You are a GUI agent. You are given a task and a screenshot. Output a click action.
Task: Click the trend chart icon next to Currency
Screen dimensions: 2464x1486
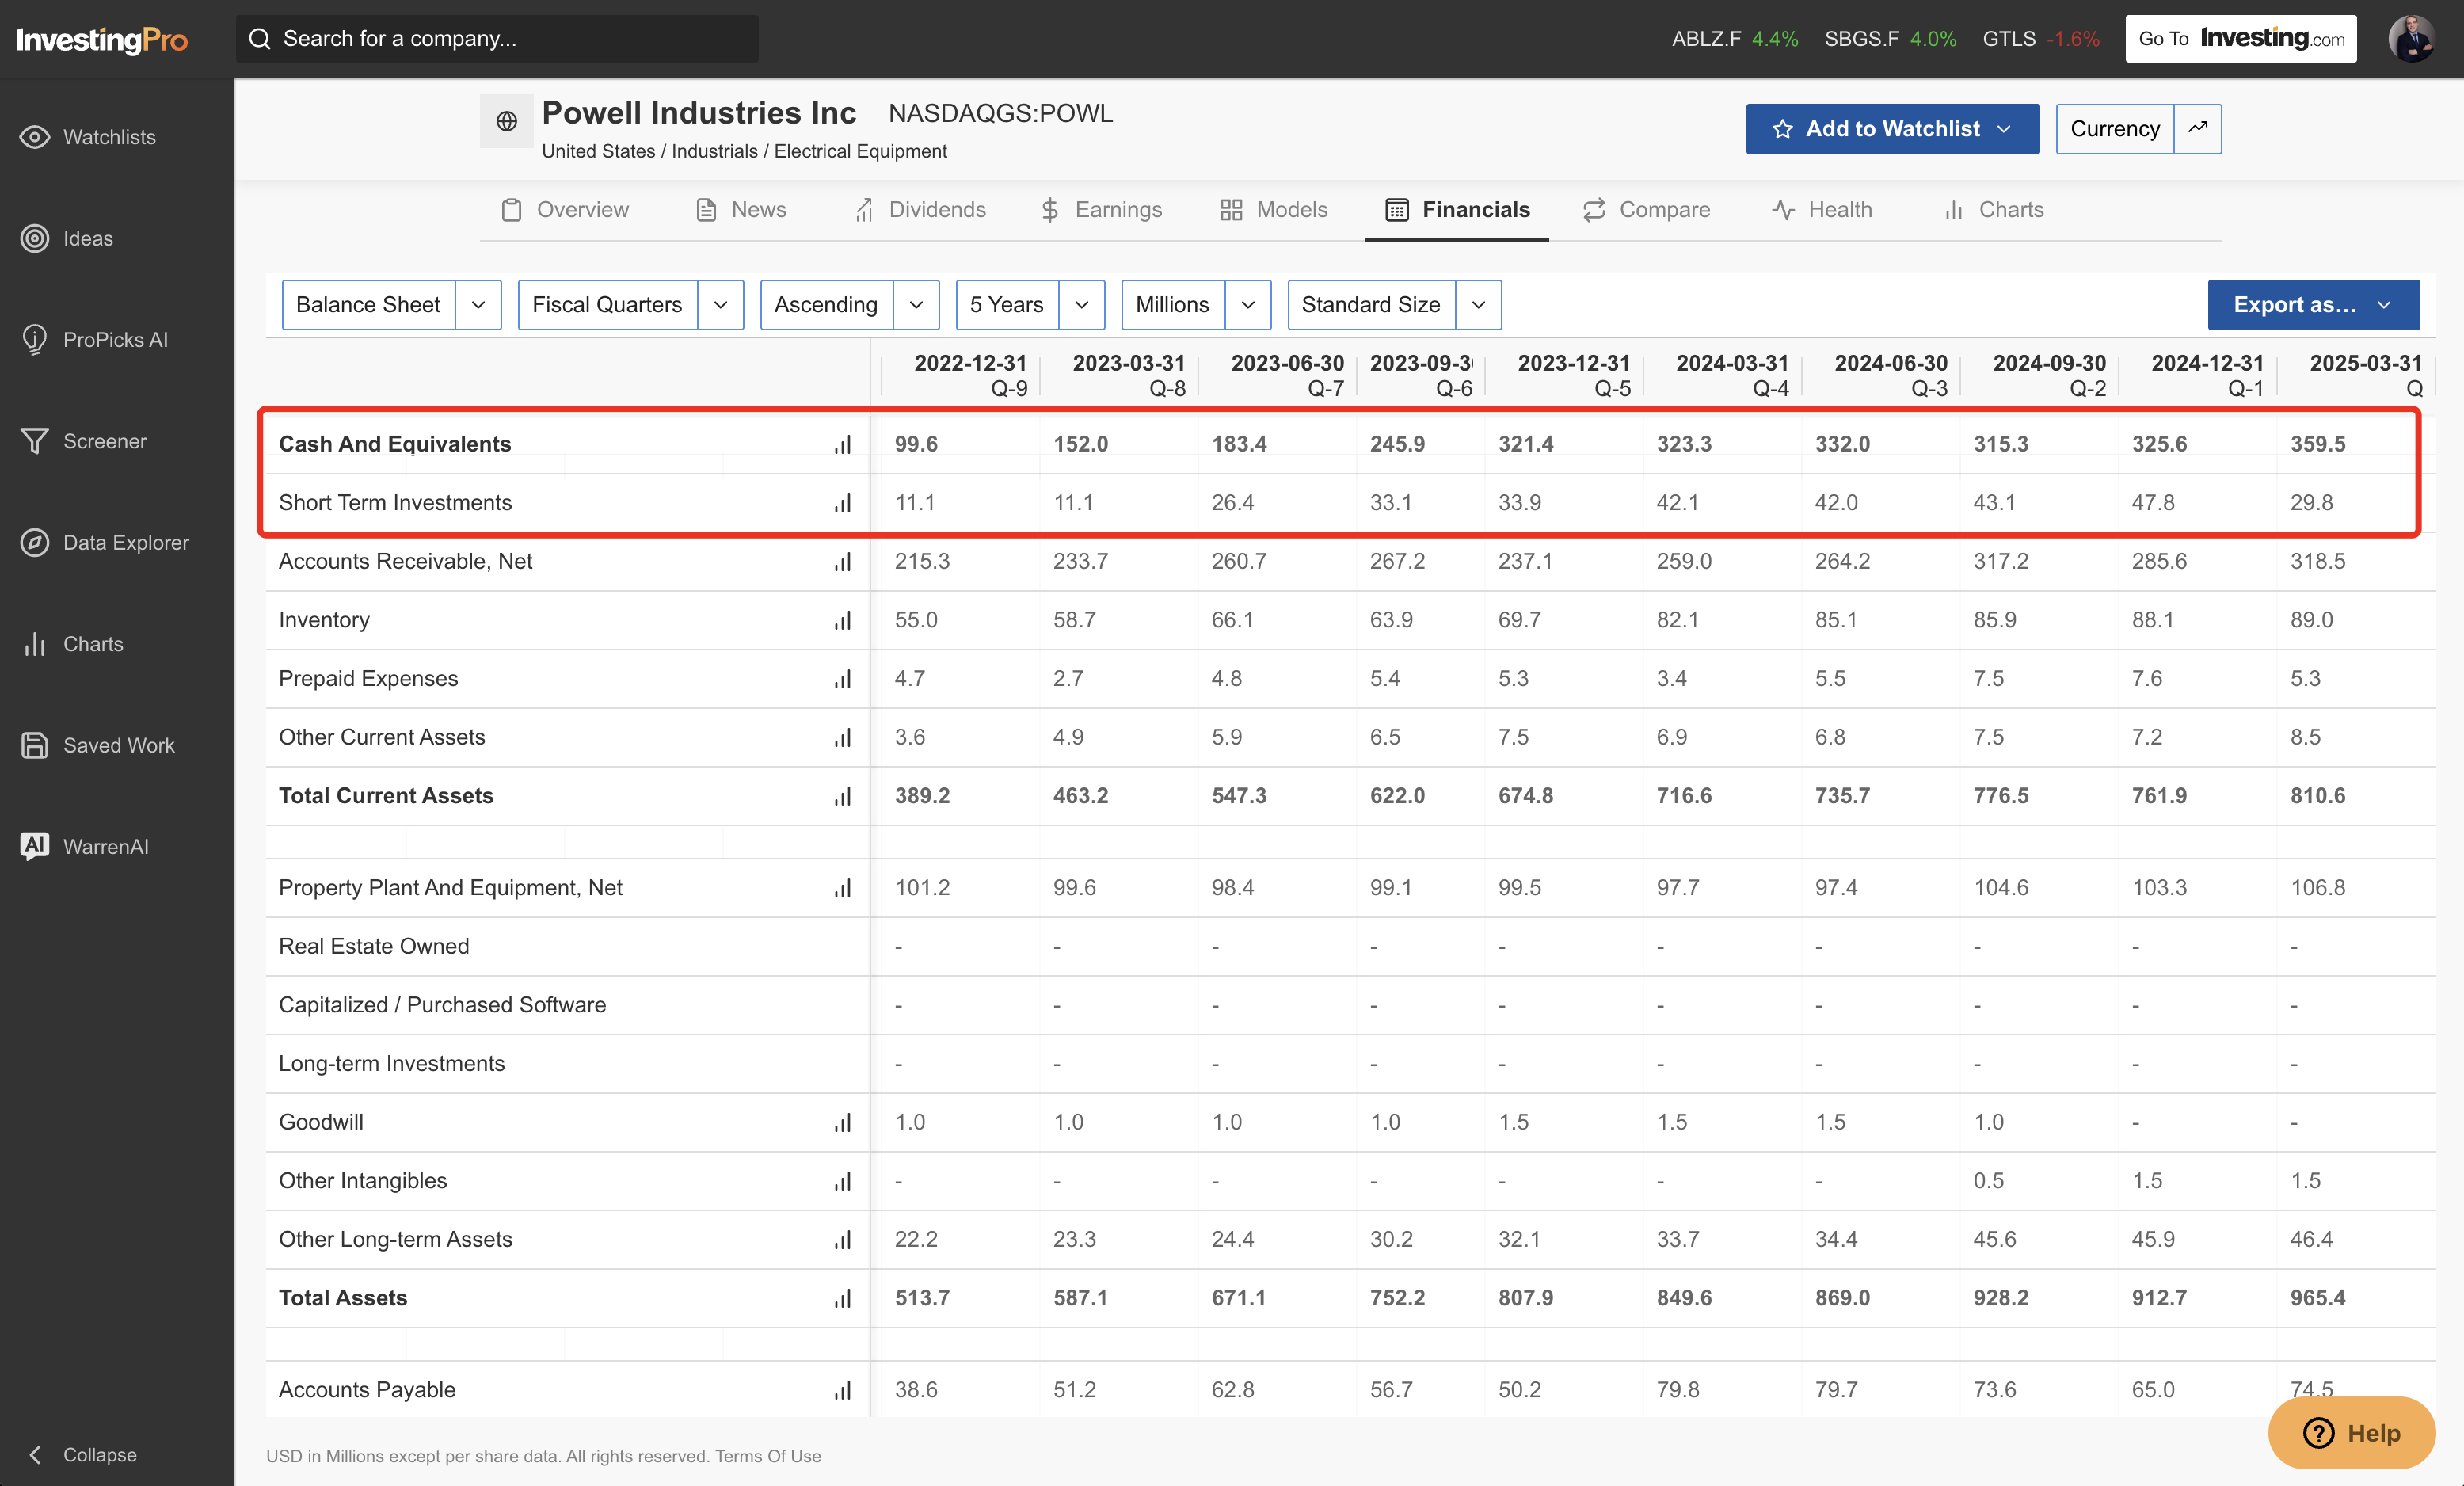tap(2198, 128)
